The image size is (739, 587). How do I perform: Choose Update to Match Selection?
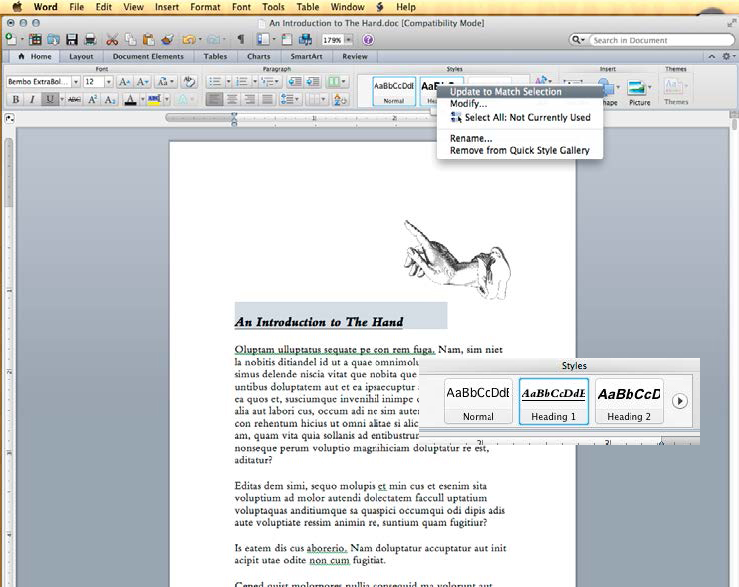coord(505,92)
